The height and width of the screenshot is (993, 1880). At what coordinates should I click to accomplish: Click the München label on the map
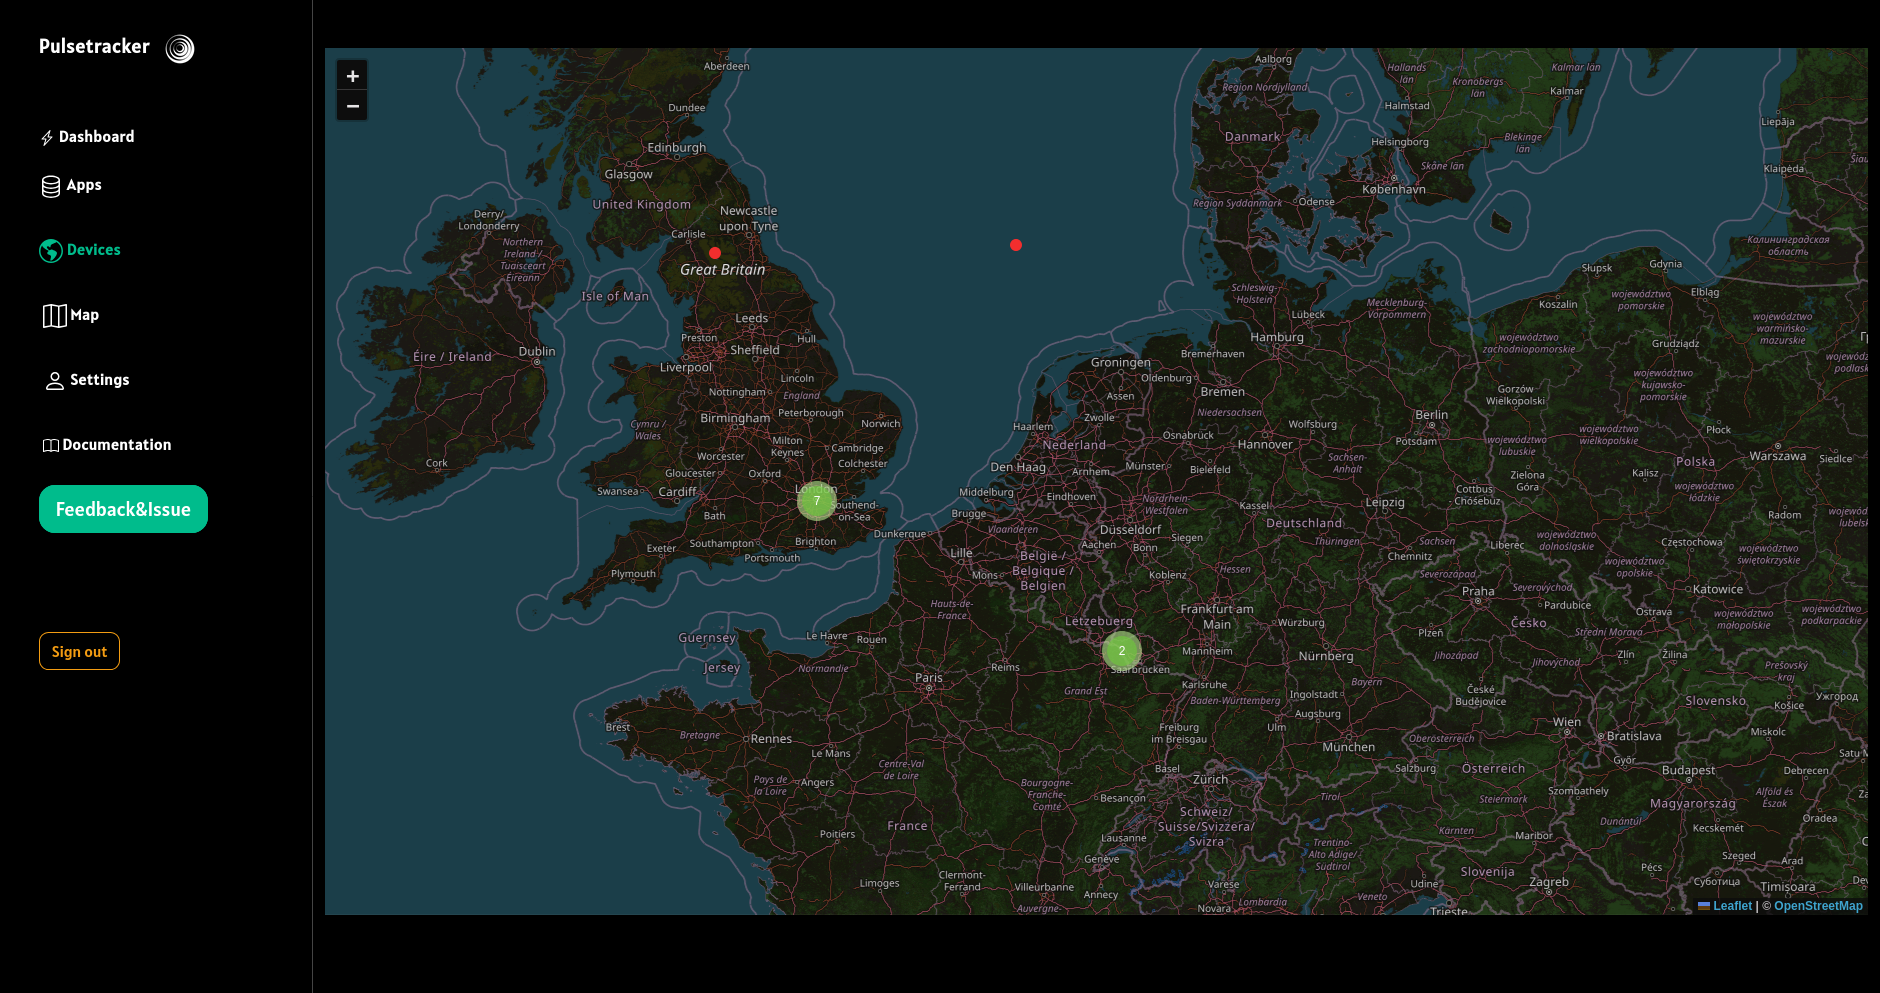pyautogui.click(x=1349, y=747)
